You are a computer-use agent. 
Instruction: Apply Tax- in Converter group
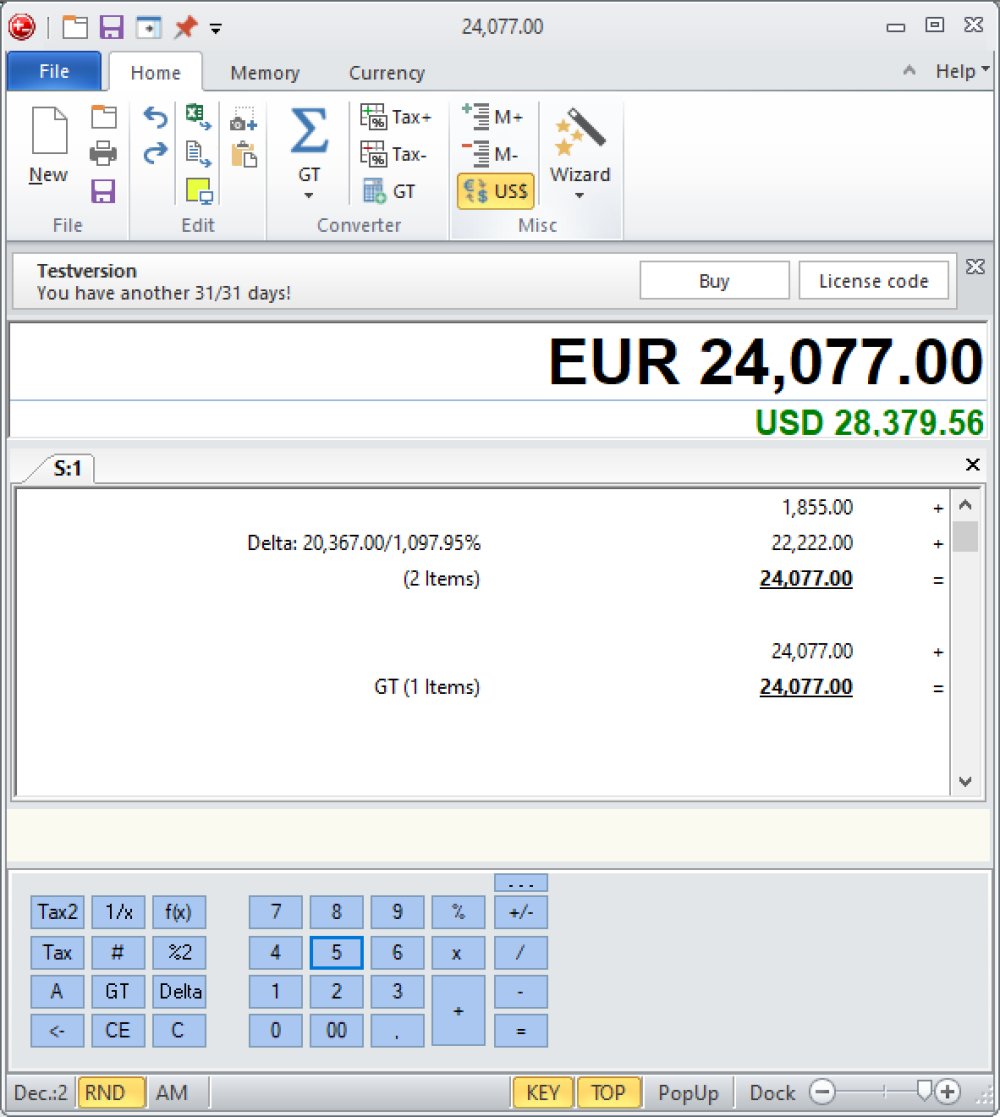394,154
